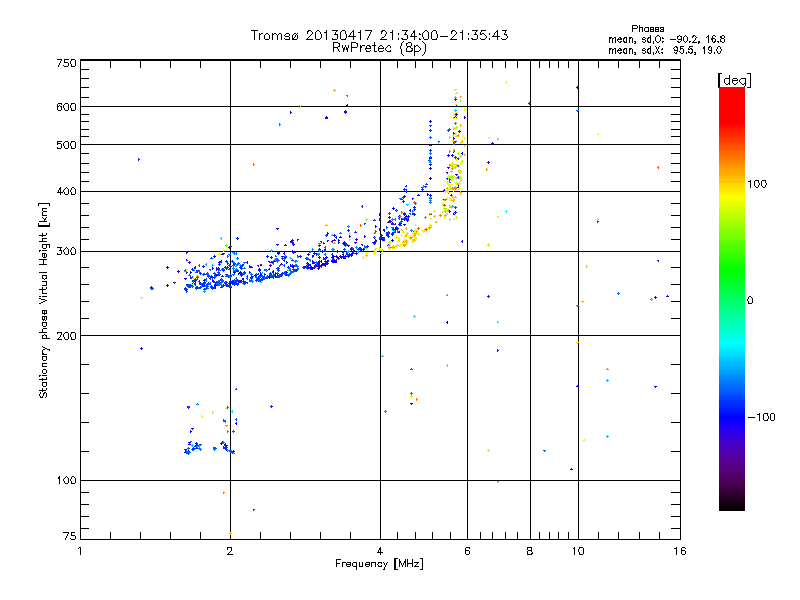Click the [deg] colorbar unit label
Screen dimensions: 800x600
point(734,79)
